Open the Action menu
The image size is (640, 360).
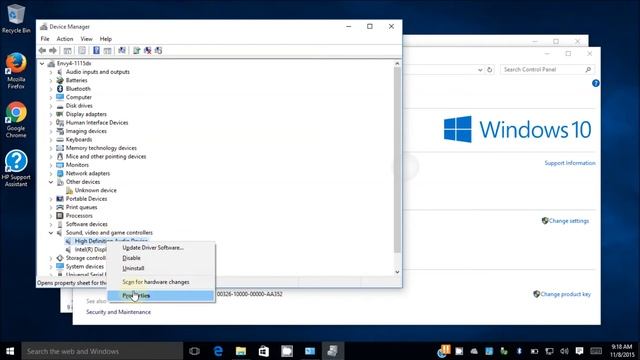(x=64, y=39)
